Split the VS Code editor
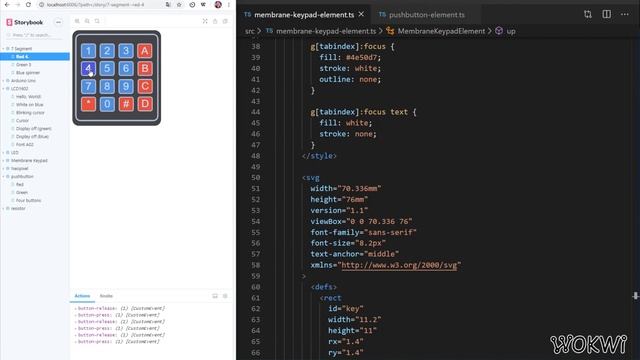 607,14
